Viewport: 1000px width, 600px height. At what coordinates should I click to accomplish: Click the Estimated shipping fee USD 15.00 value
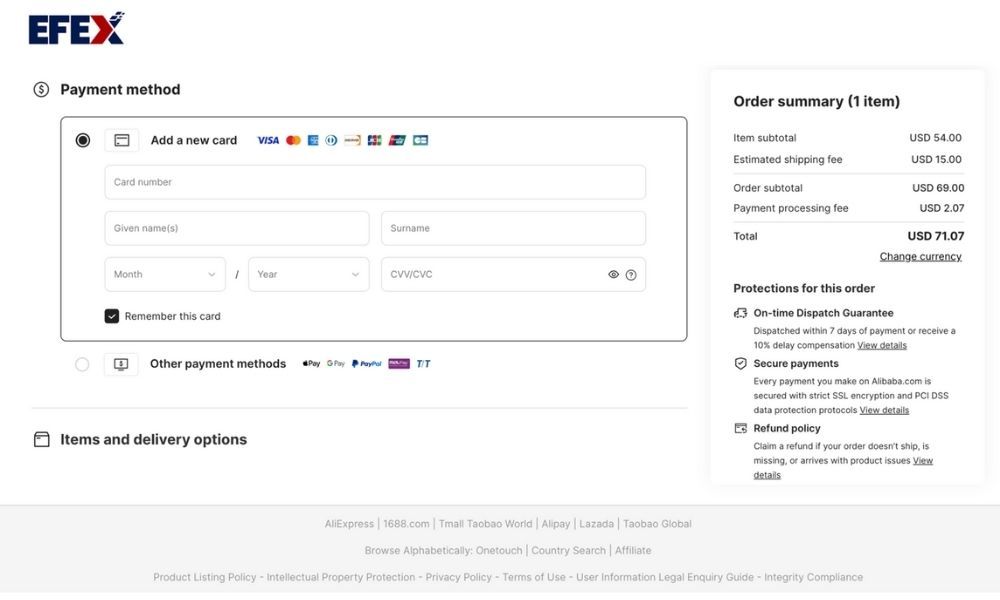(x=936, y=159)
